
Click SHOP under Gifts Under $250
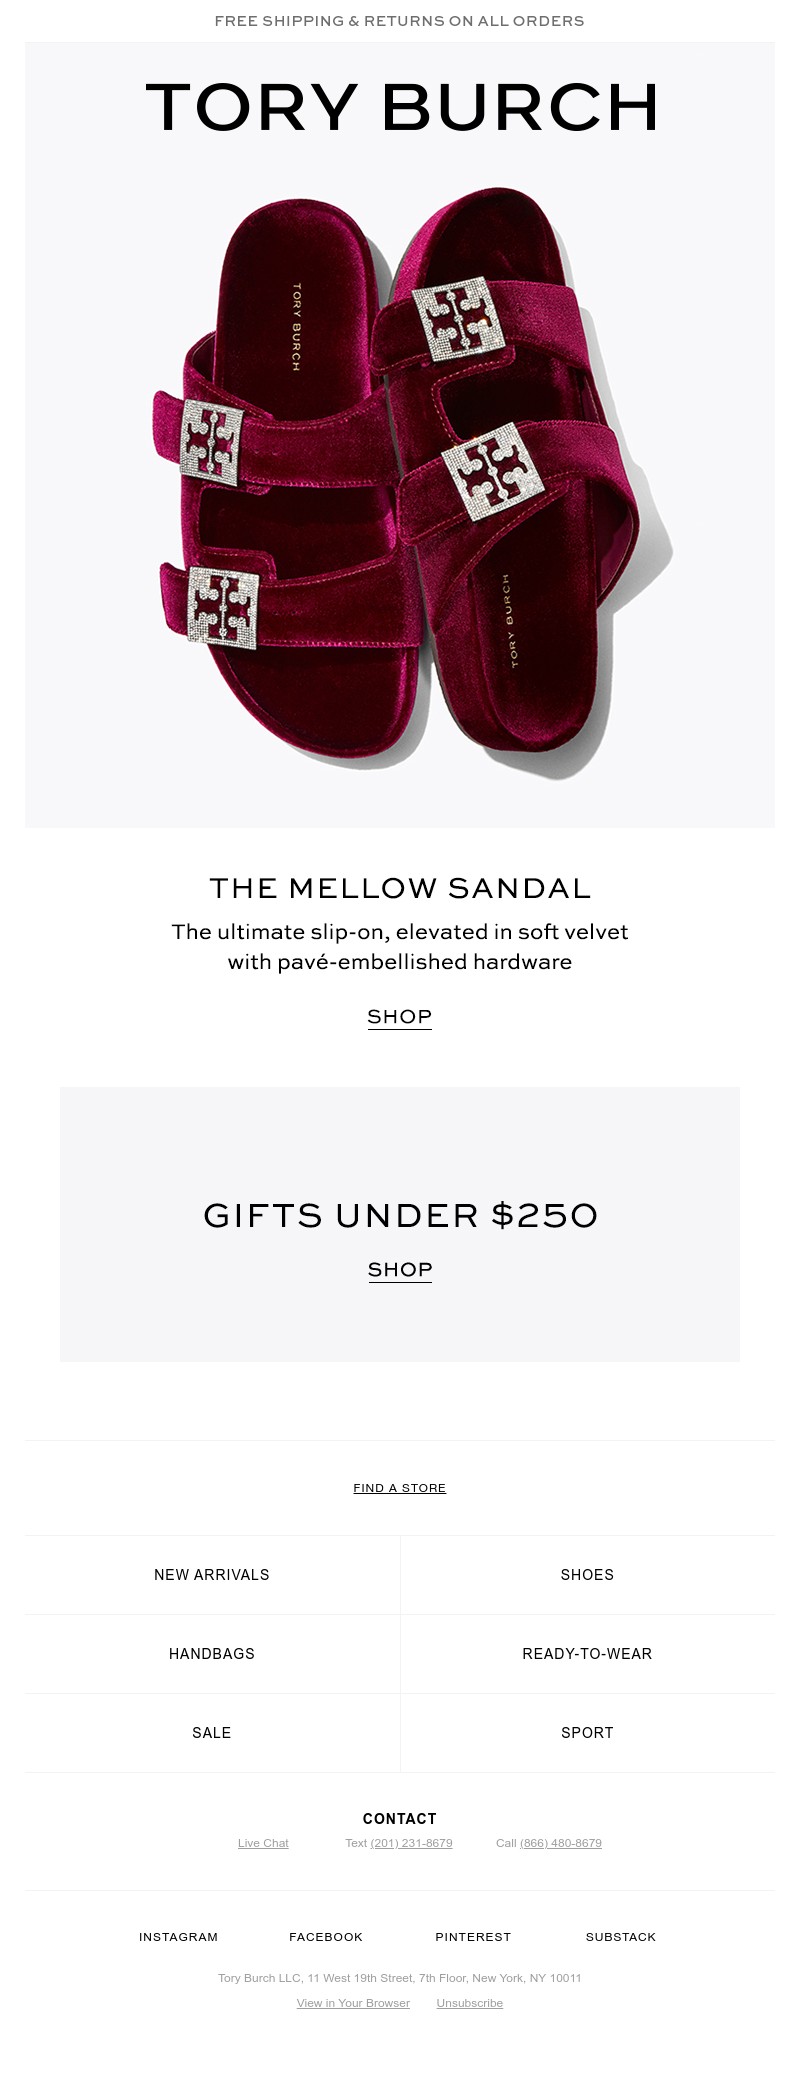pyautogui.click(x=399, y=1269)
